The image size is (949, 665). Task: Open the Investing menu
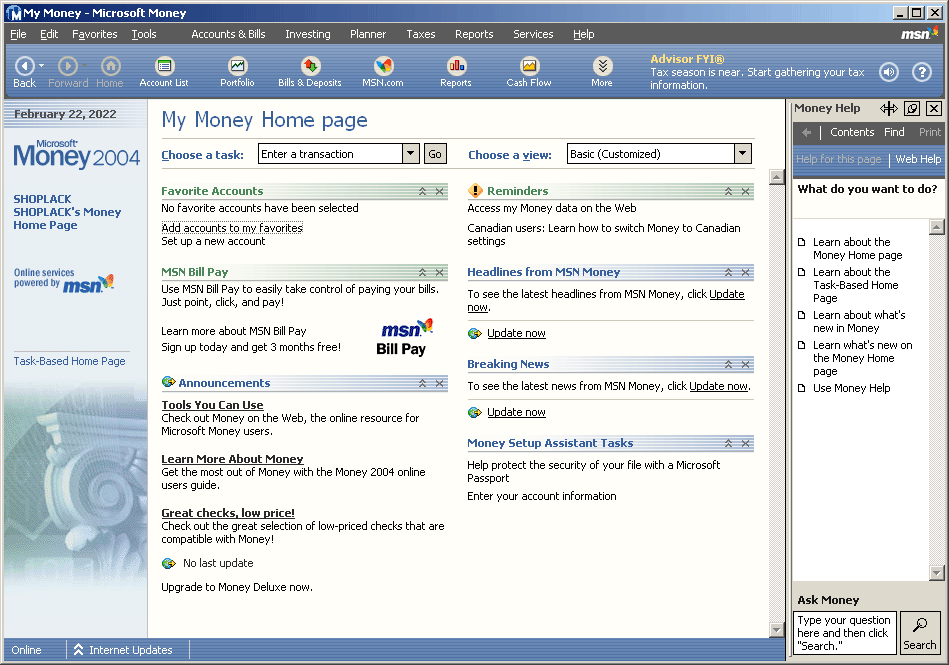click(x=307, y=34)
